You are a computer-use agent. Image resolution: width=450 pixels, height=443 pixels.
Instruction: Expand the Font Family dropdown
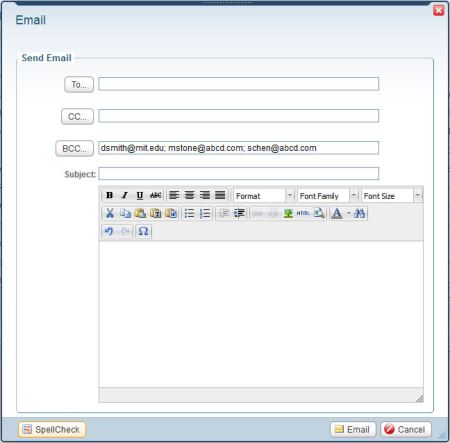[x=327, y=196]
